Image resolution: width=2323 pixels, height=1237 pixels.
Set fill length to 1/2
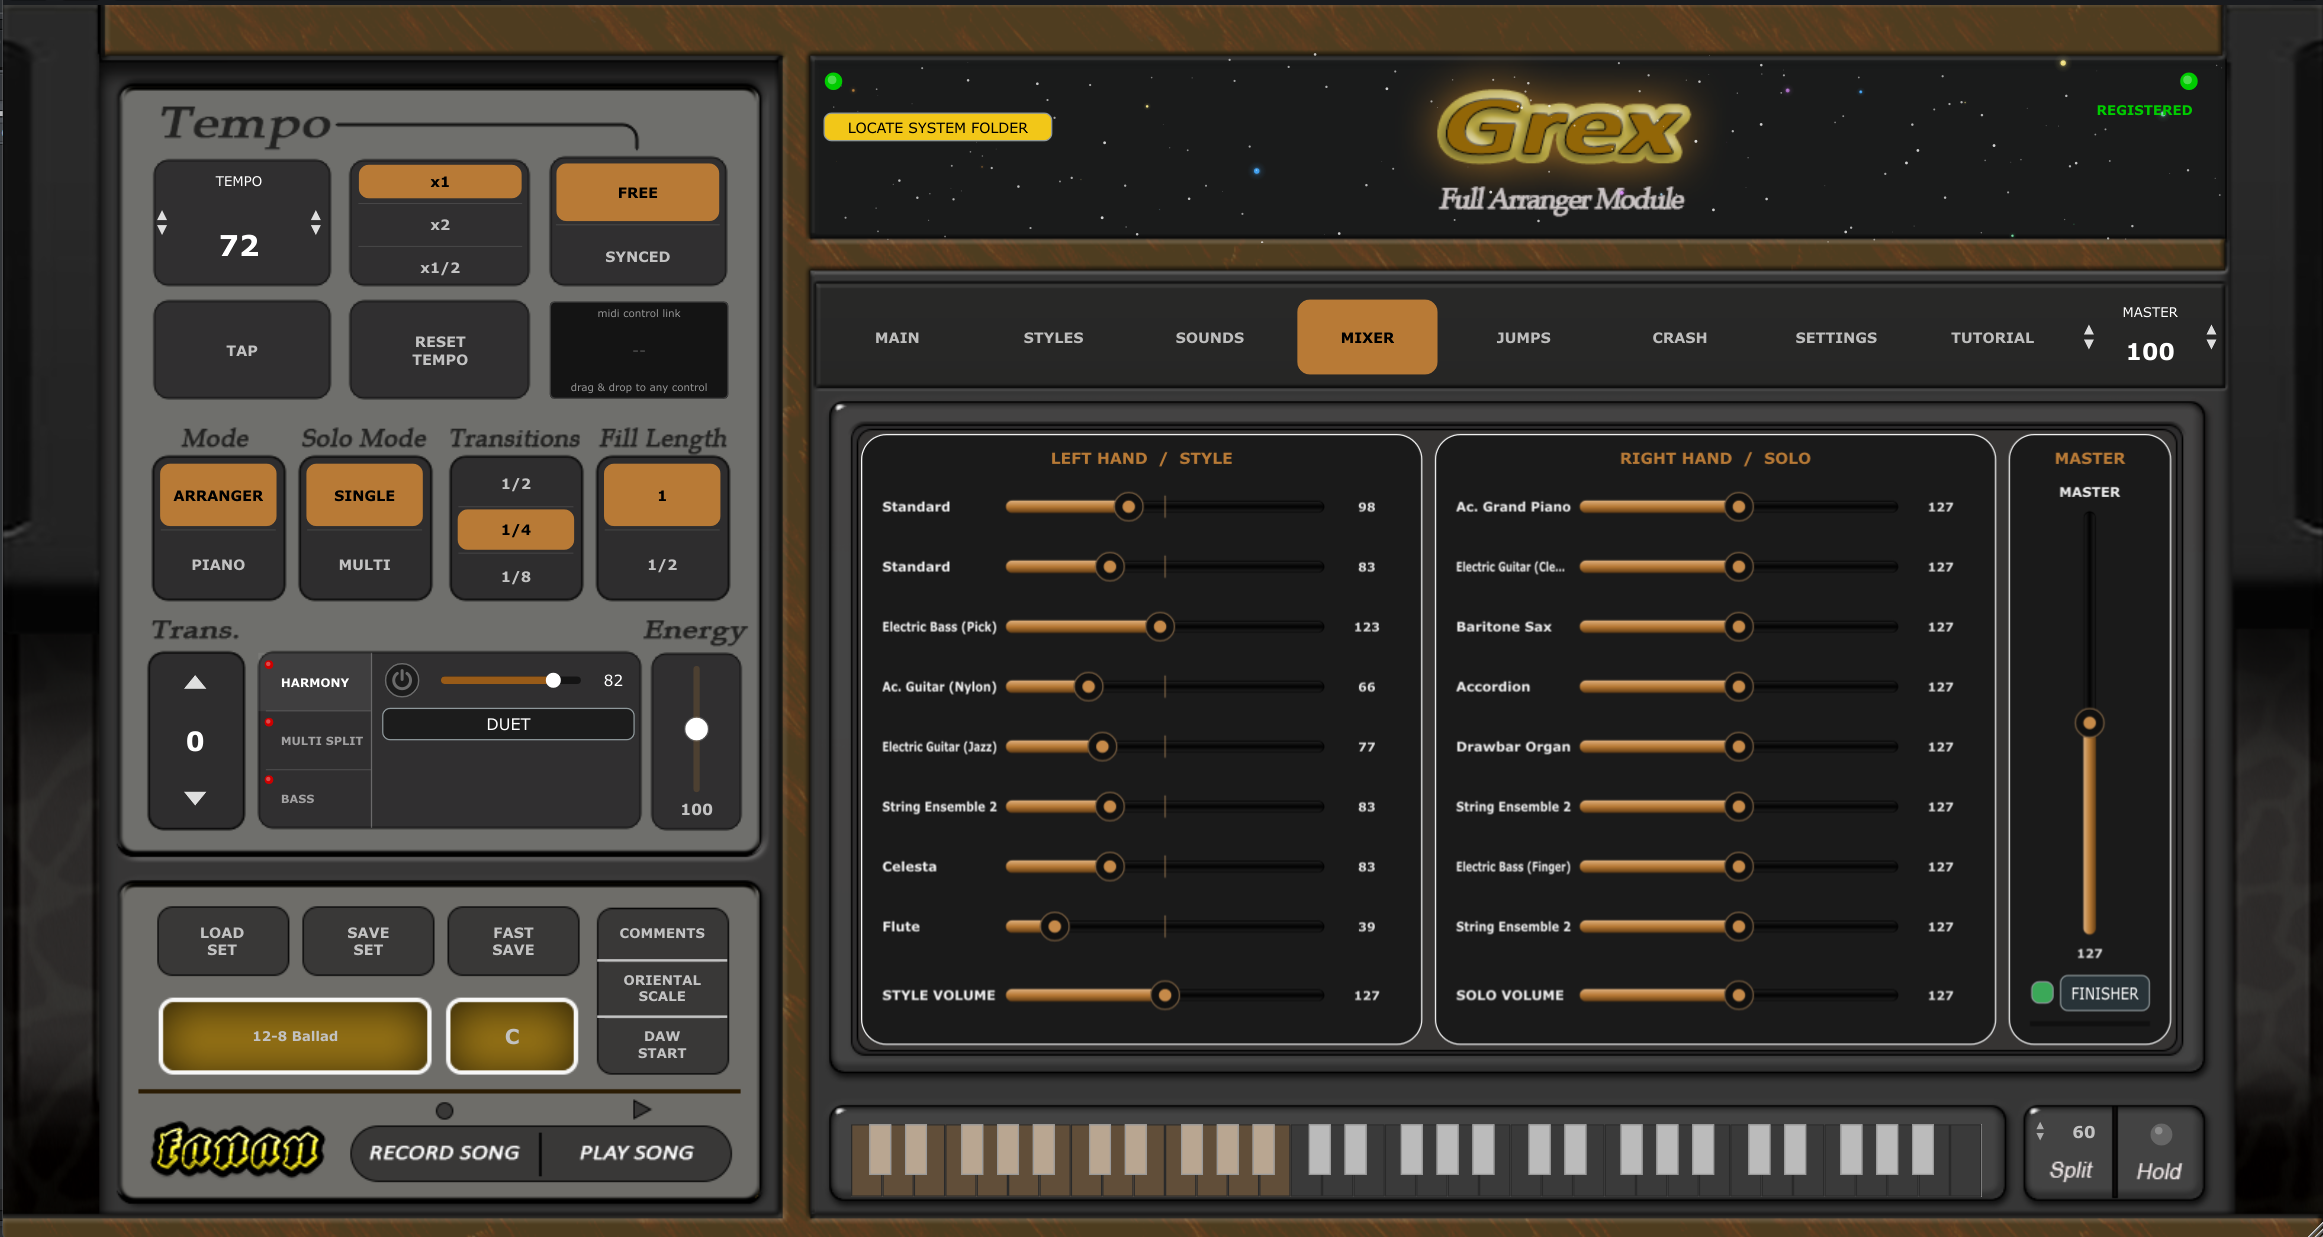tap(662, 564)
